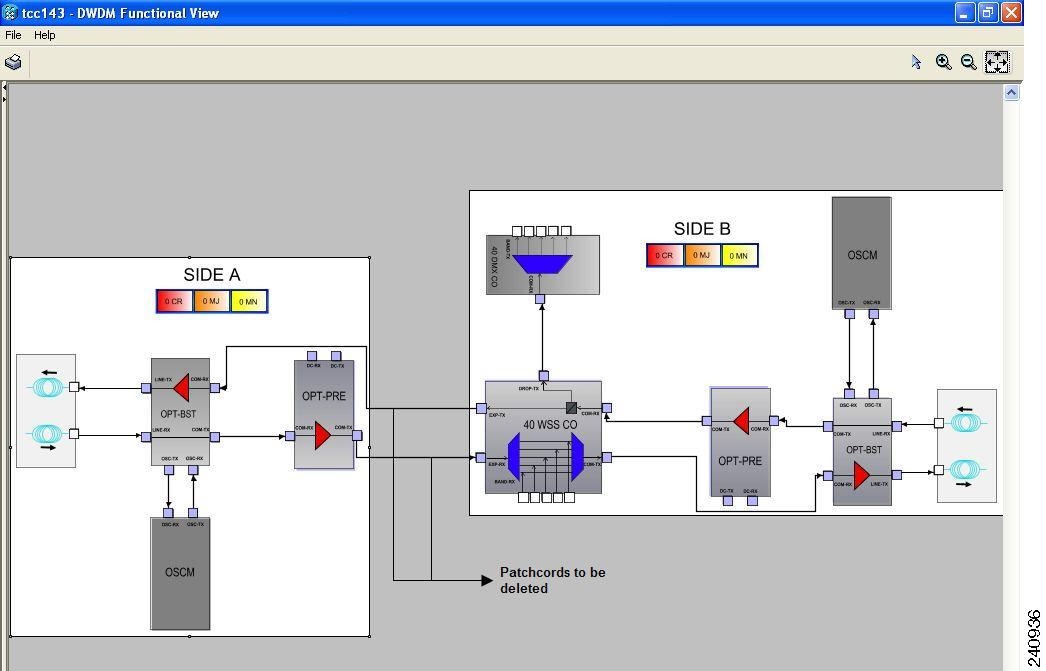Activate the zoom out magnifier
The image size is (1046, 671).
tap(969, 62)
